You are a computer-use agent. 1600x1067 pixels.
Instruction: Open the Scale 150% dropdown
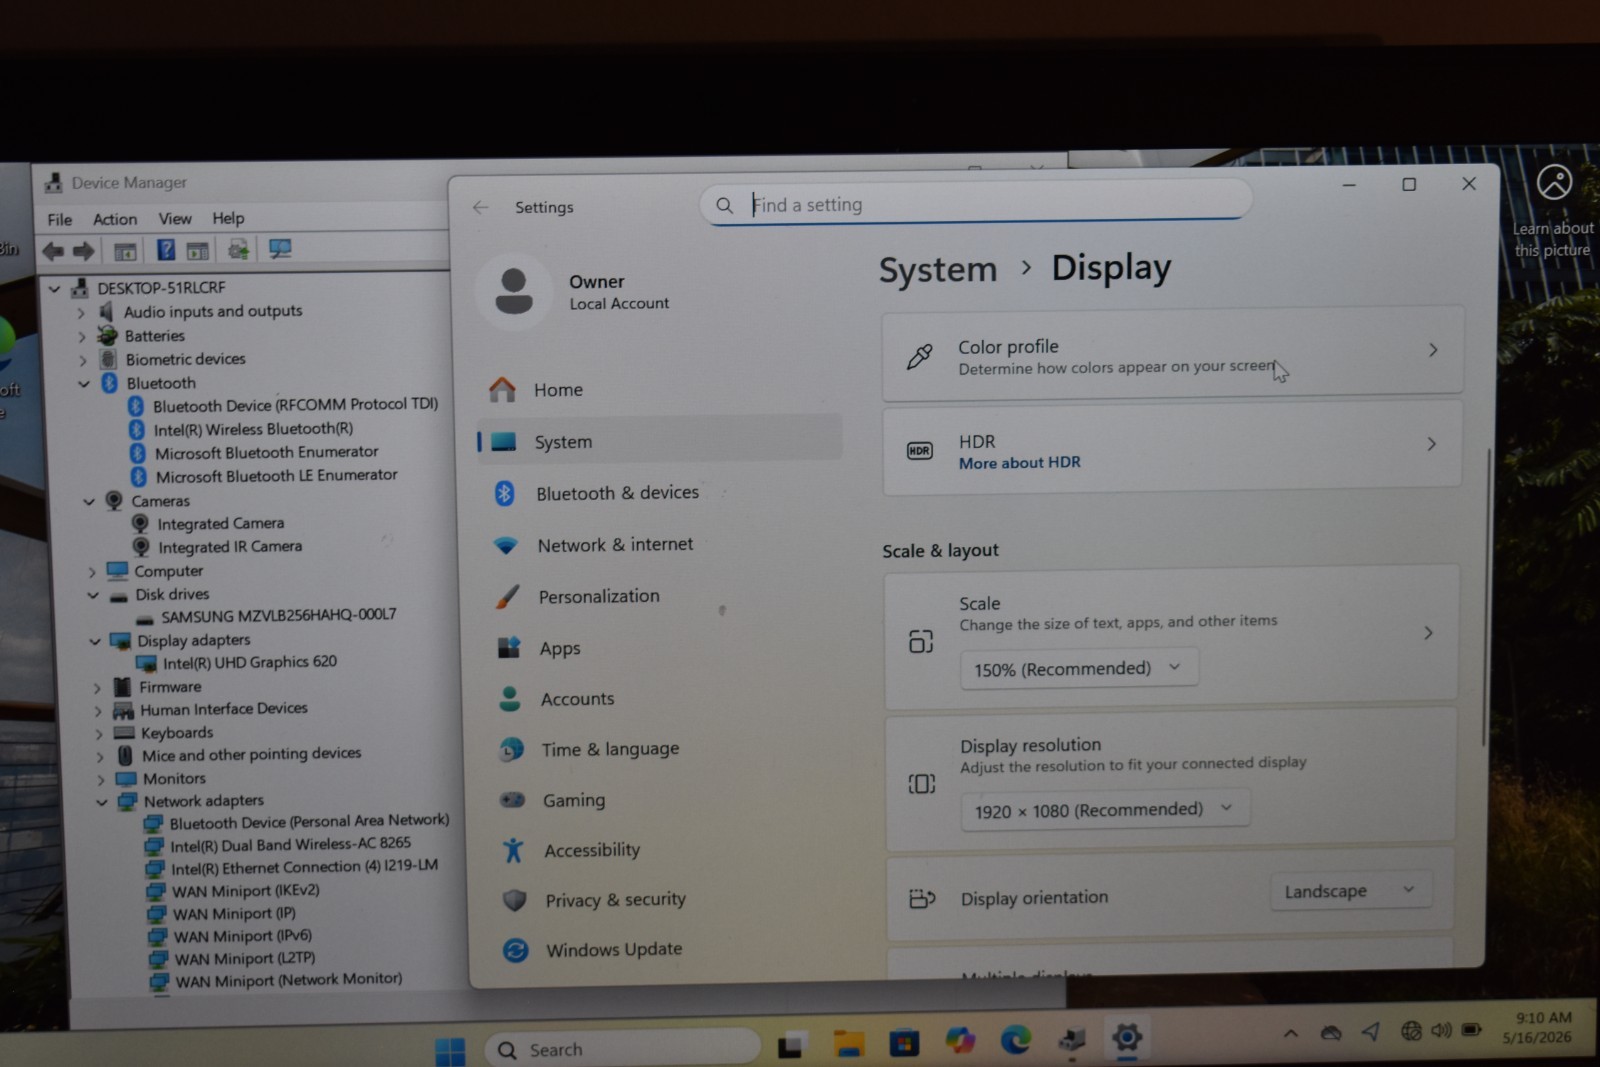(1078, 669)
